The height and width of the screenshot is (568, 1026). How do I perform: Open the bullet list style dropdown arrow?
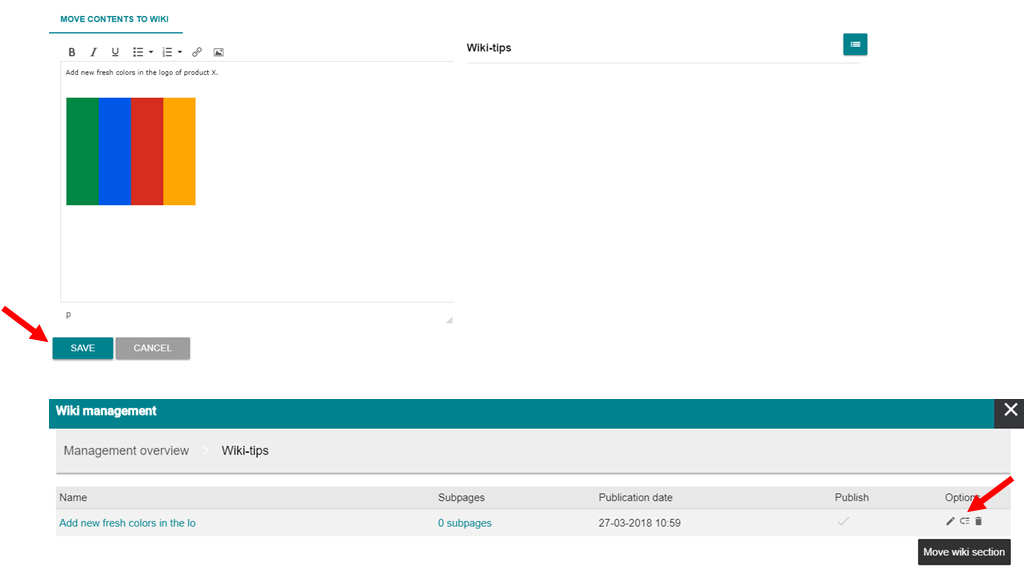[150, 52]
